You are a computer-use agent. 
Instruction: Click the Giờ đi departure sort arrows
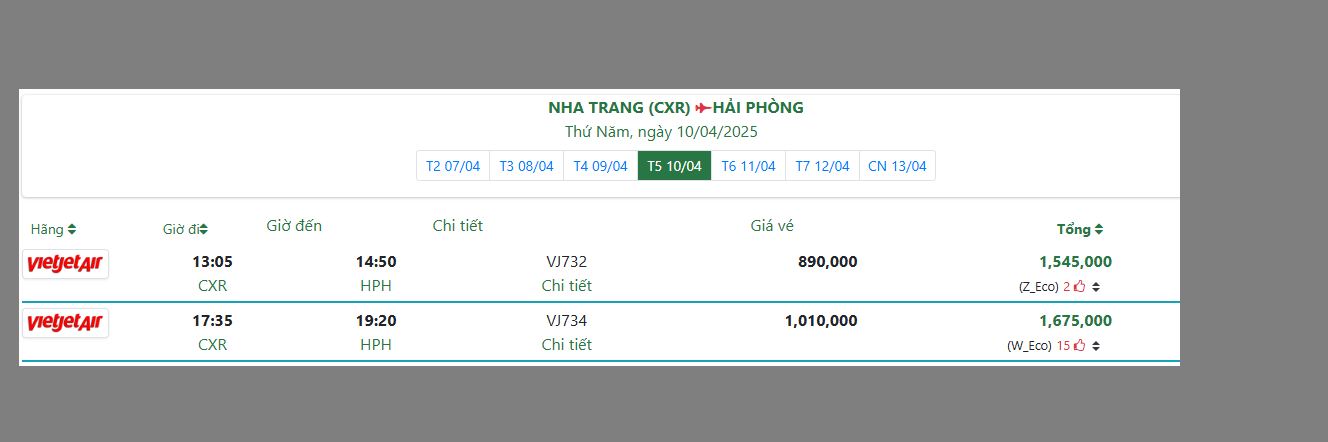pyautogui.click(x=204, y=230)
